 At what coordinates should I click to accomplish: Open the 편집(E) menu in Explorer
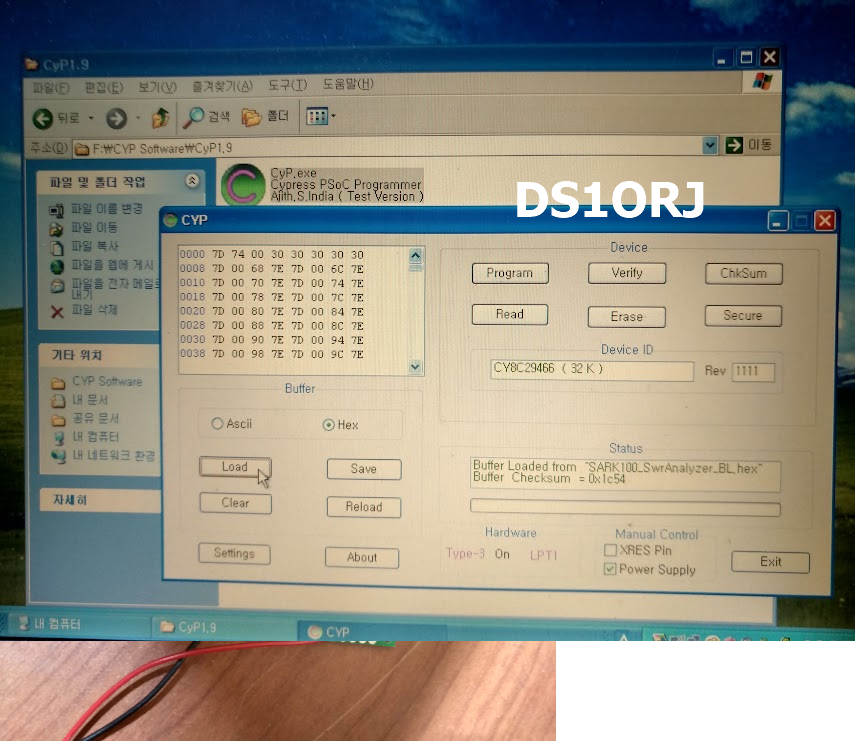[x=104, y=87]
